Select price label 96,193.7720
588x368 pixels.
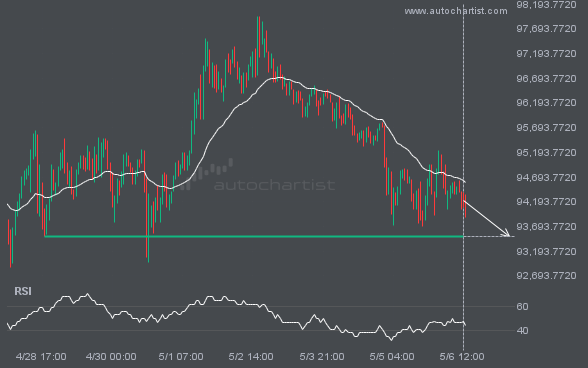pyautogui.click(x=546, y=103)
